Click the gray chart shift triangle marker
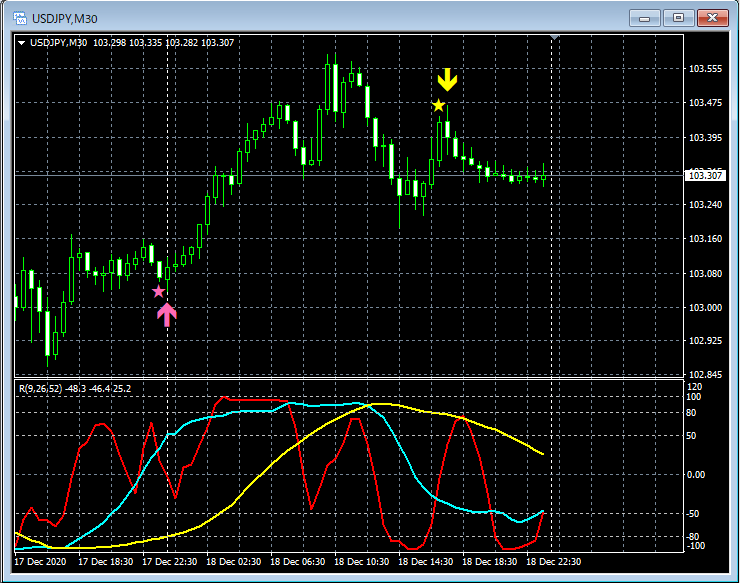Image resolution: width=741 pixels, height=583 pixels. (556, 38)
